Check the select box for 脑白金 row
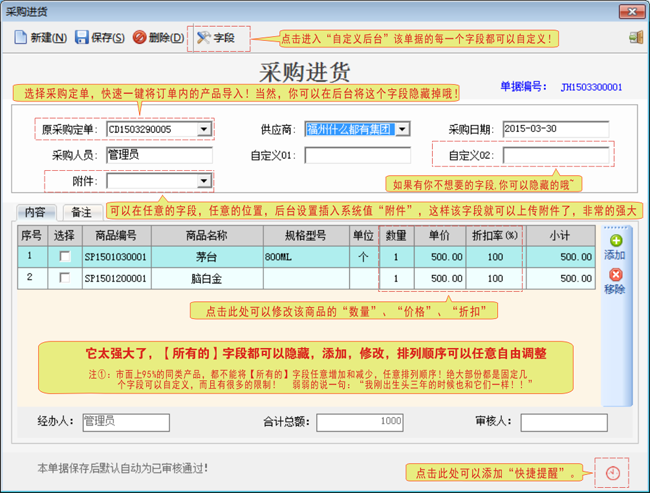Viewport: 650px width, 493px height. (65, 277)
